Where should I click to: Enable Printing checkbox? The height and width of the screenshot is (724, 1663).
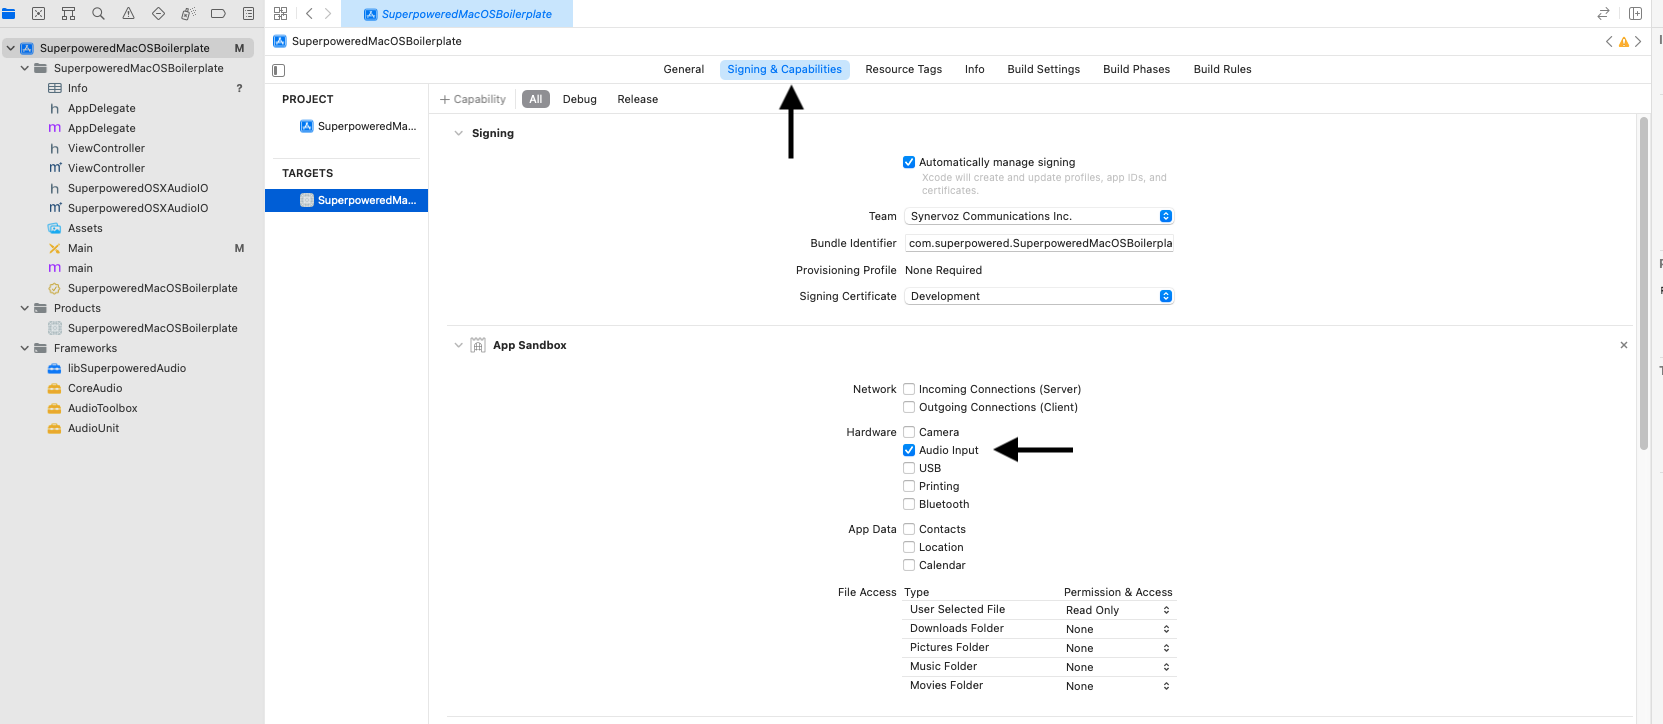pos(909,486)
